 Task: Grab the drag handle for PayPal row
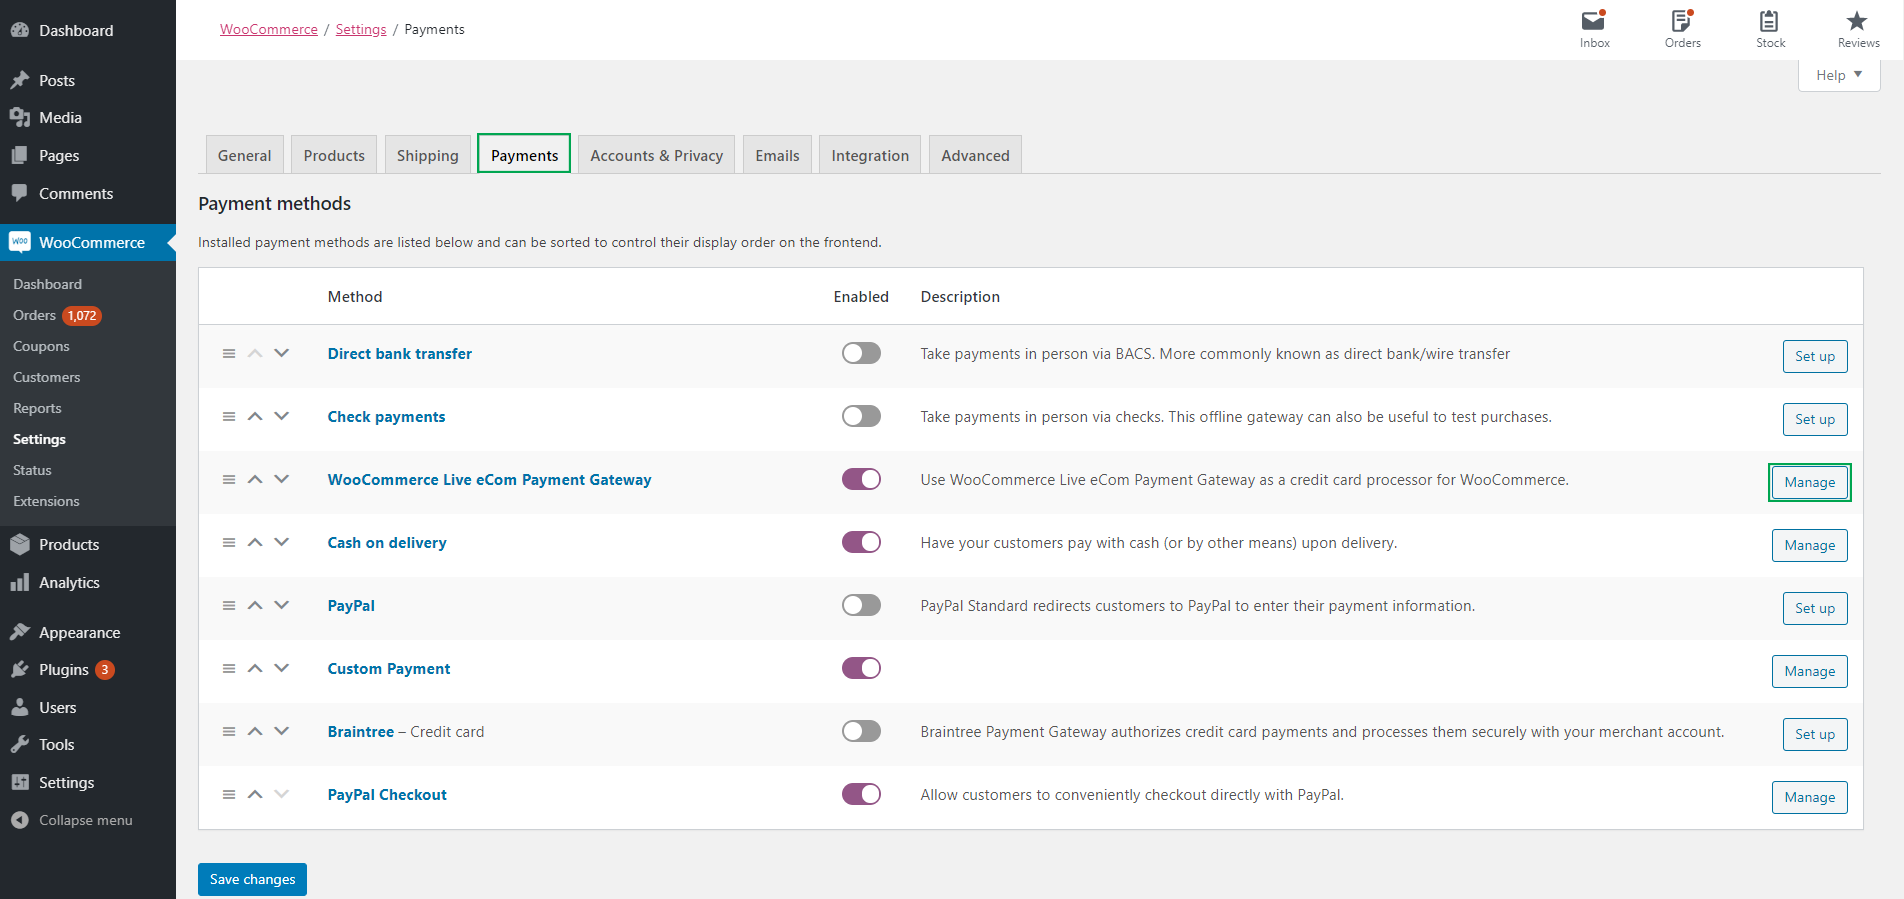click(229, 605)
